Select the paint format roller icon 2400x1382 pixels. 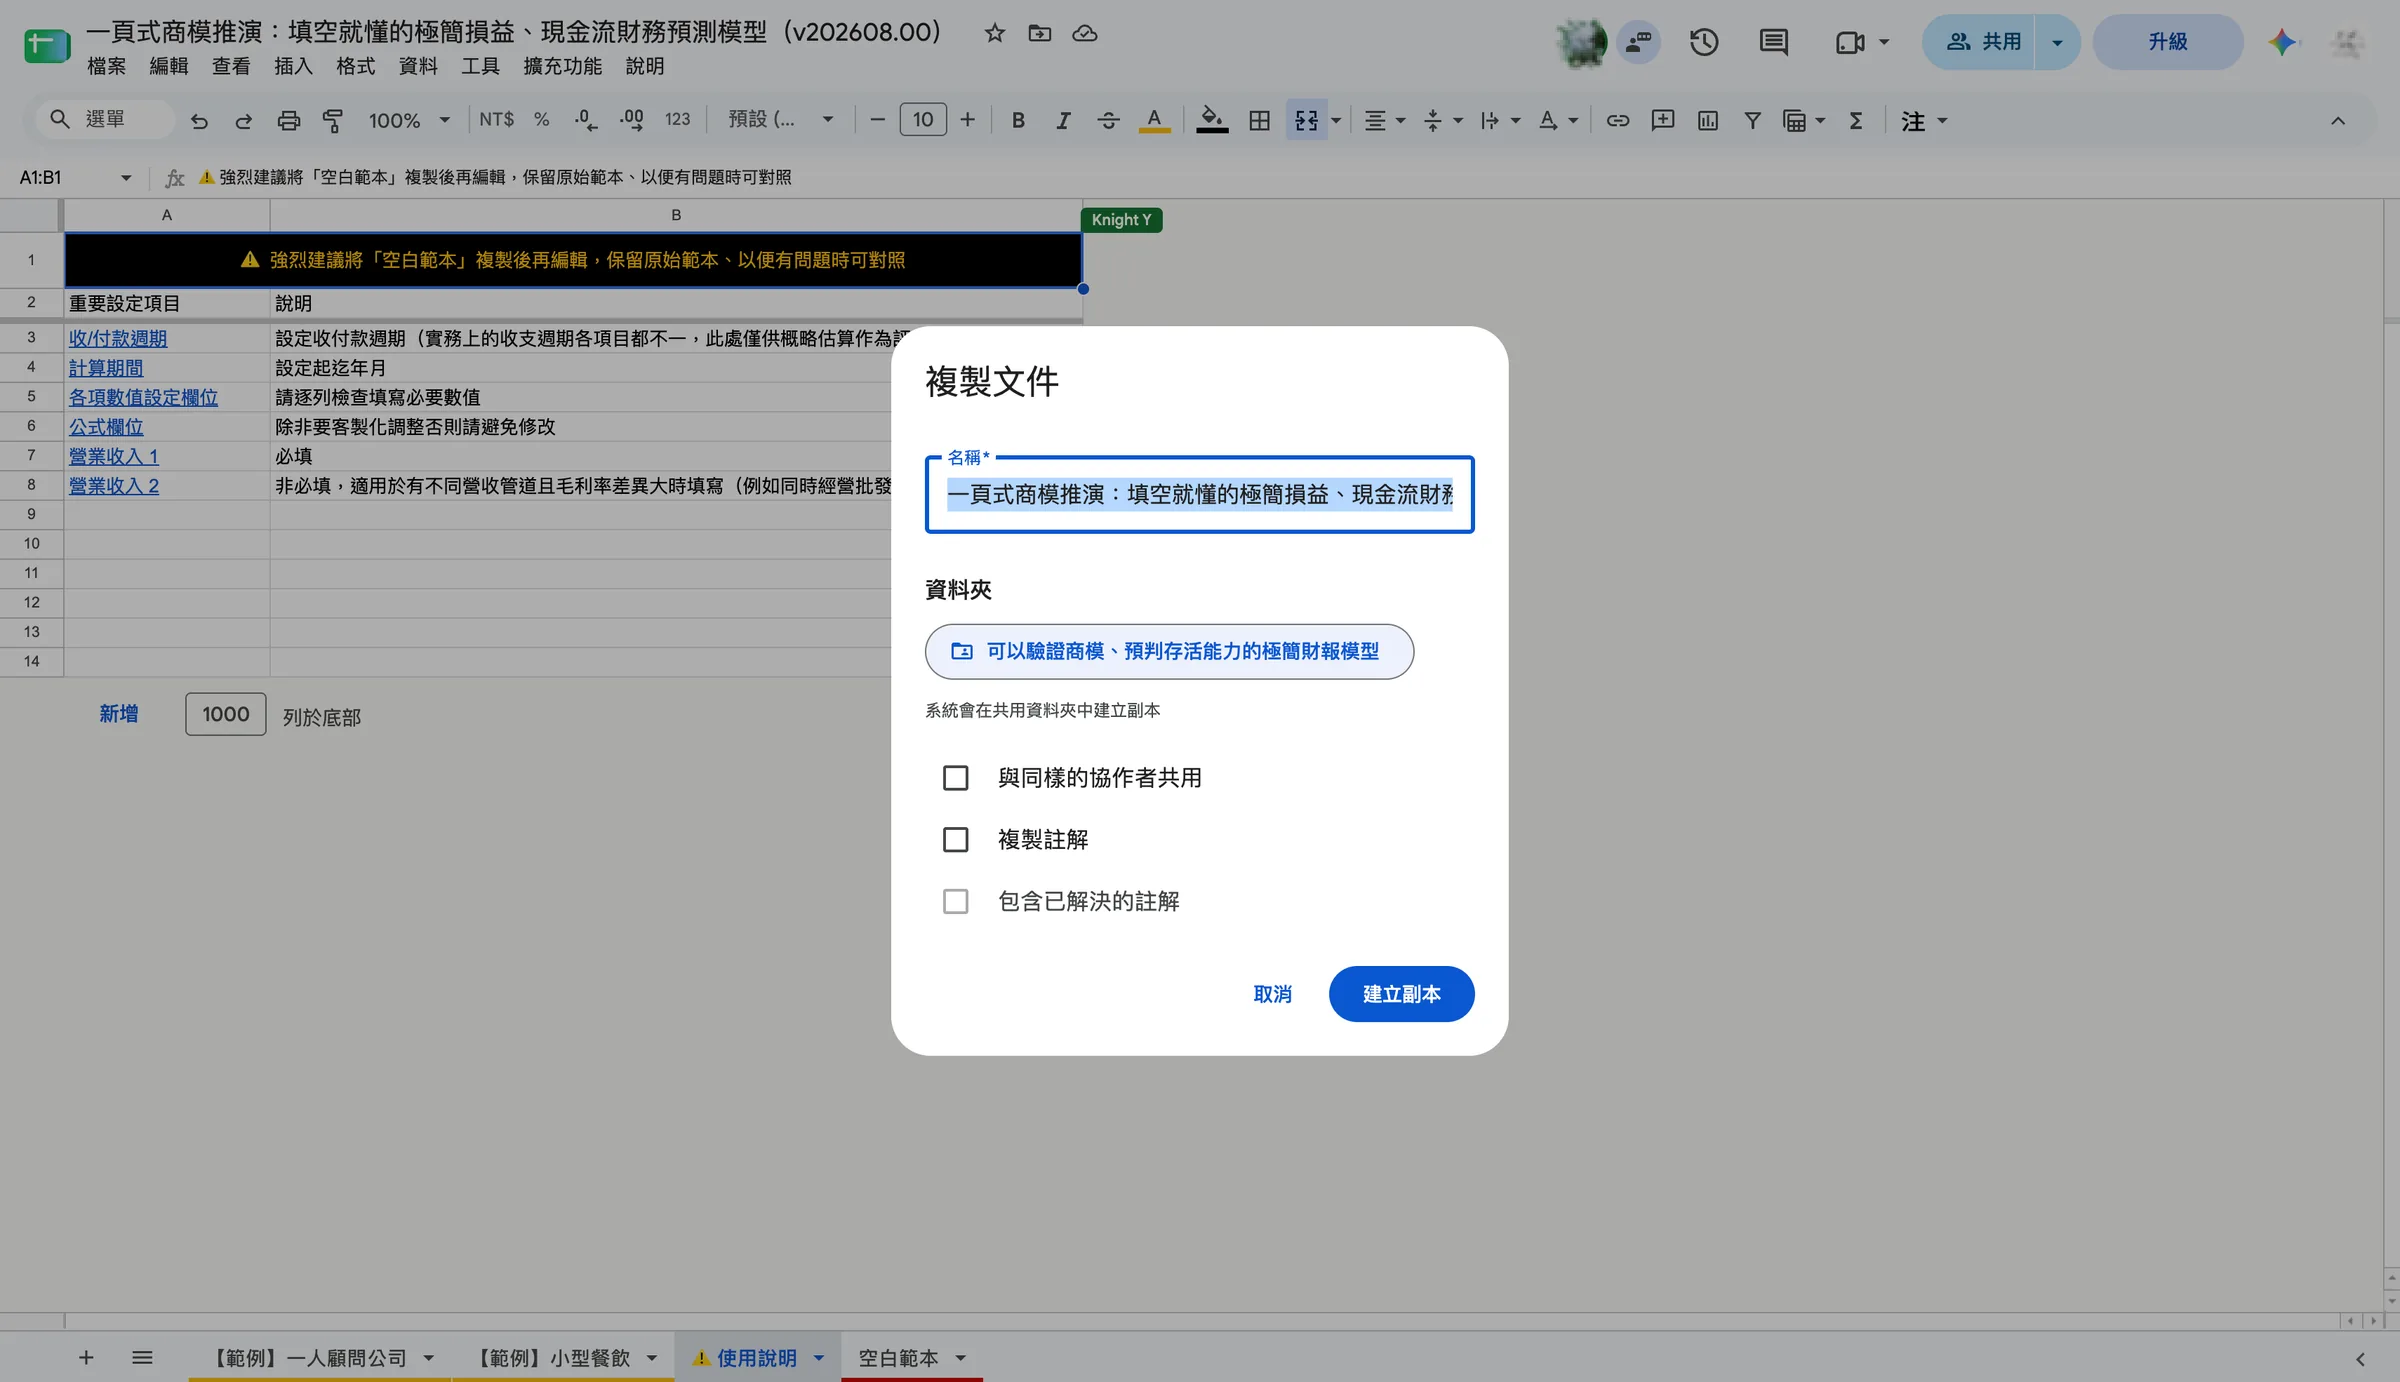pos(333,121)
